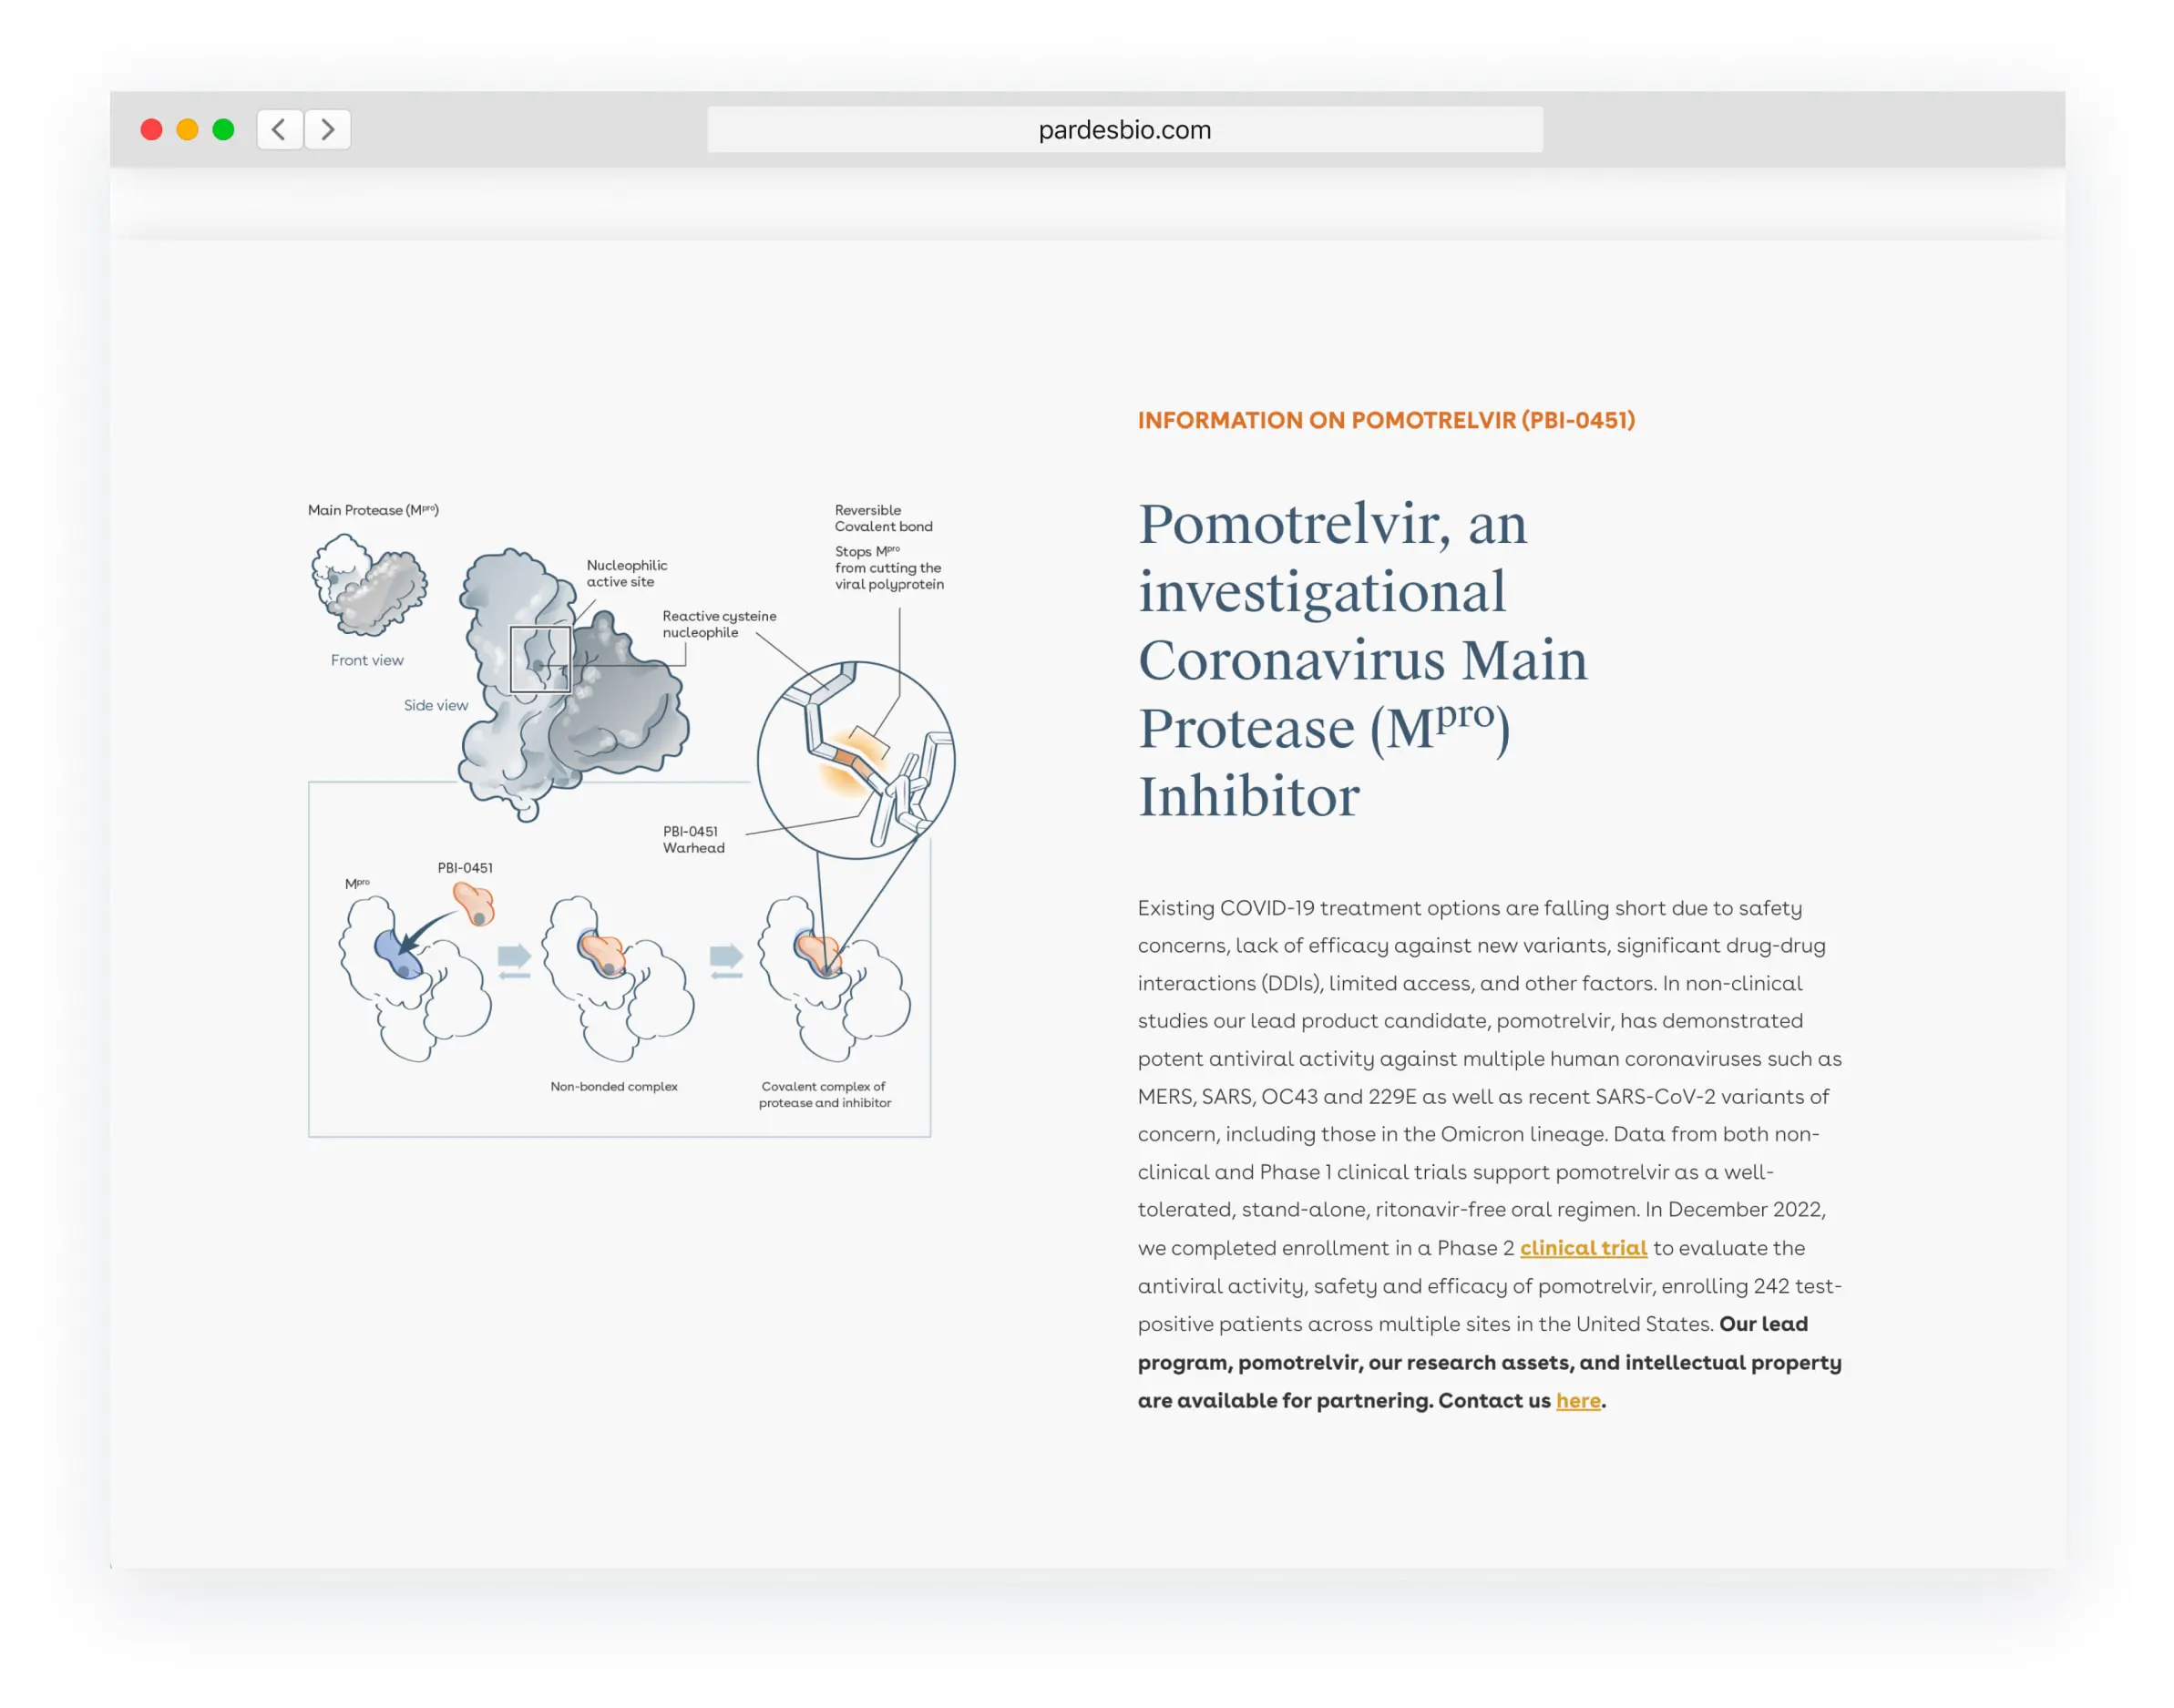The height and width of the screenshot is (1708, 2174).
Task: Follow the 'here' contact link
Action: click(x=1577, y=1400)
